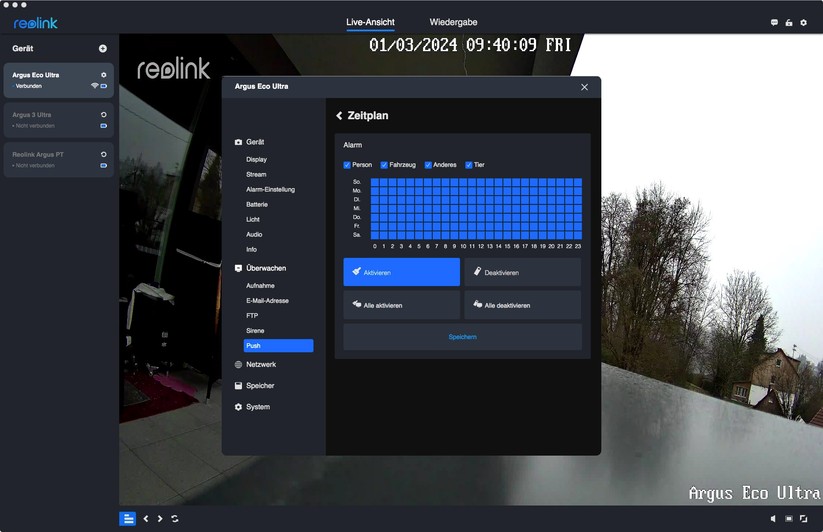The image size is (823, 532).
Task: Uncheck the Anderes alarm checkbox
Action: (x=428, y=165)
